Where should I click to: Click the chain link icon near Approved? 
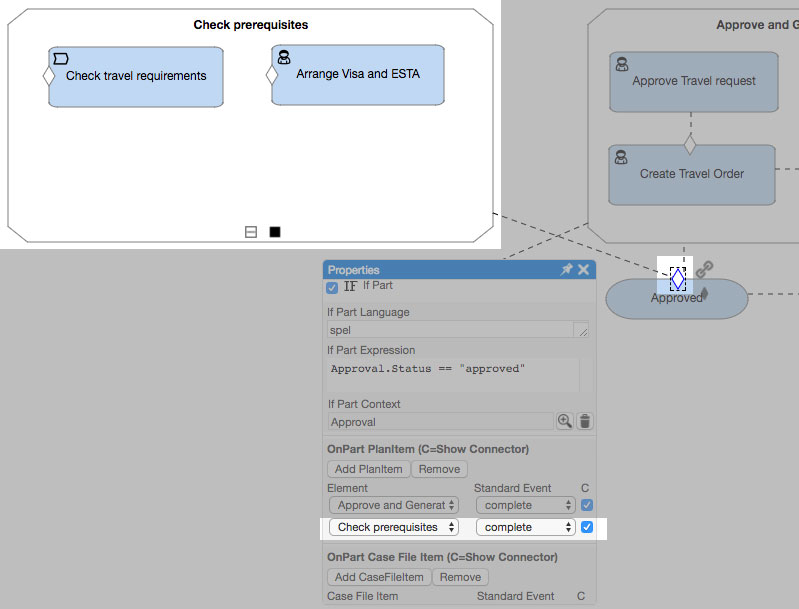tap(704, 269)
